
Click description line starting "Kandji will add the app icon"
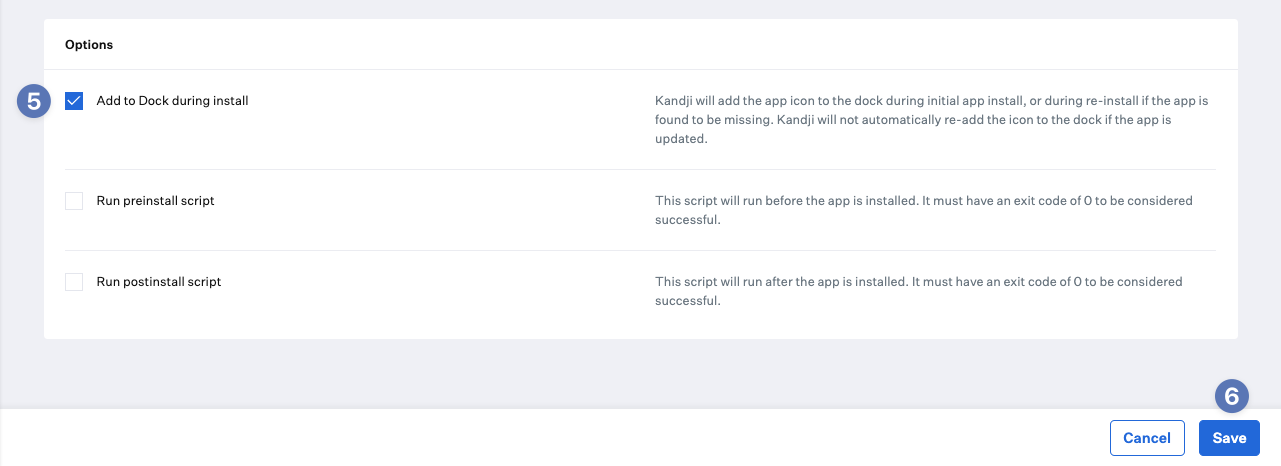[932, 101]
